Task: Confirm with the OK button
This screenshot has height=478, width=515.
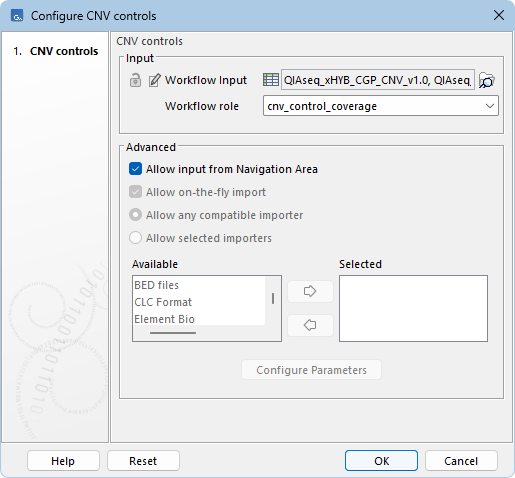Action: pos(381,461)
